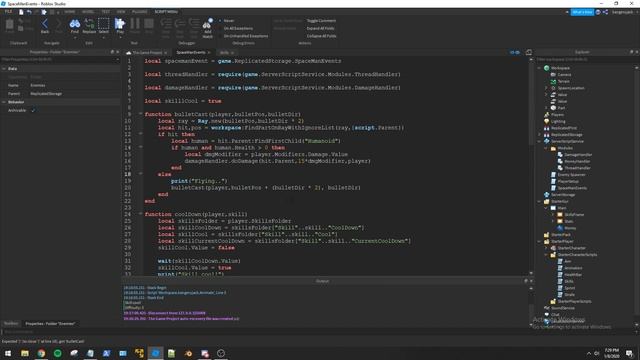
Task: Fold the coolDown function at line 24
Action: (x=140, y=214)
